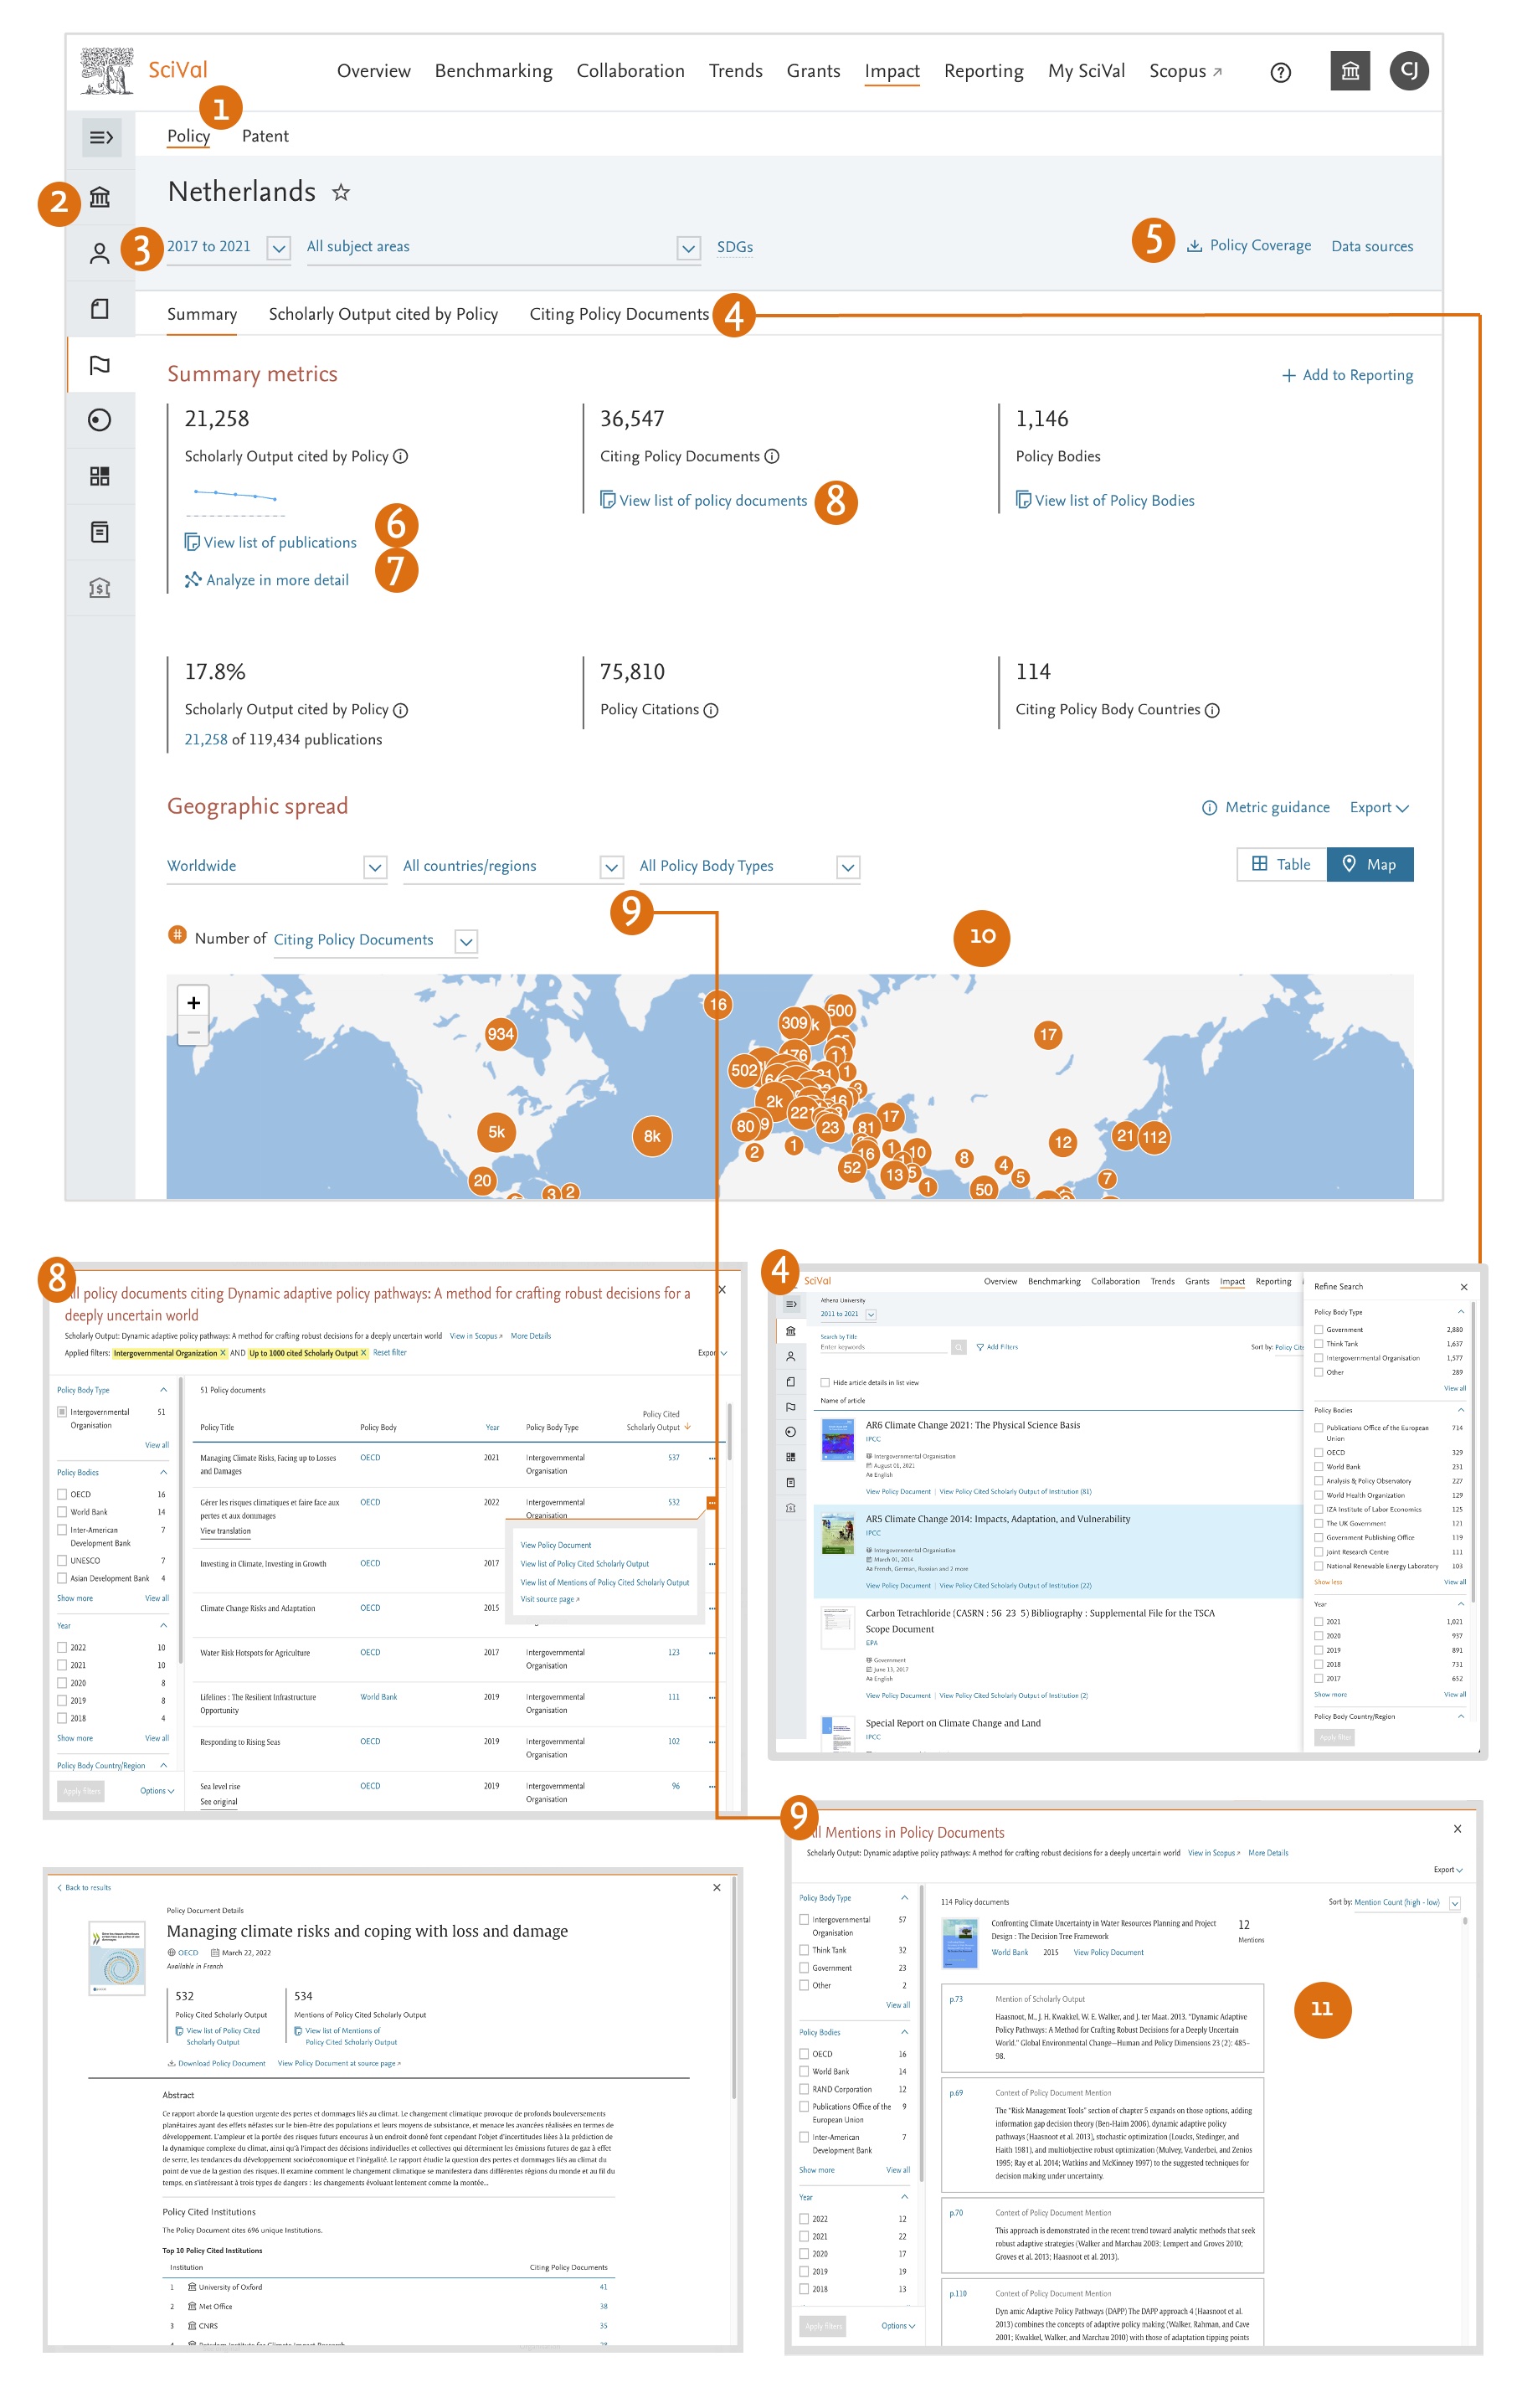Open the Citing Policy Documents tab
This screenshot has width=1522, height=2408.
pyautogui.click(x=619, y=314)
